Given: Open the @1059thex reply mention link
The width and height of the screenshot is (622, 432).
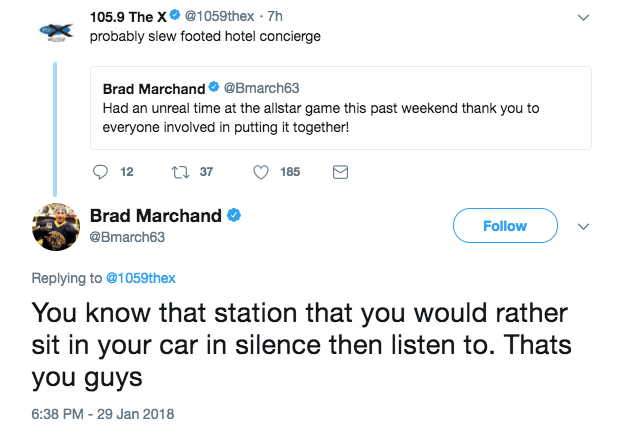Looking at the screenshot, I should [140, 278].
